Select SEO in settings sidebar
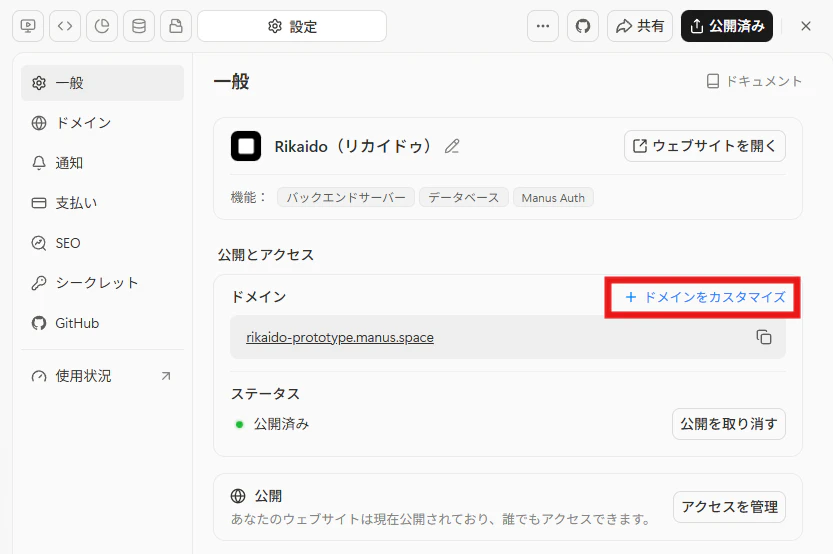 tap(103, 243)
